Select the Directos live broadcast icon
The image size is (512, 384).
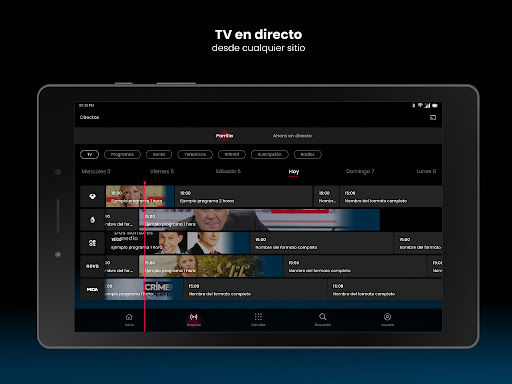pyautogui.click(x=193, y=317)
